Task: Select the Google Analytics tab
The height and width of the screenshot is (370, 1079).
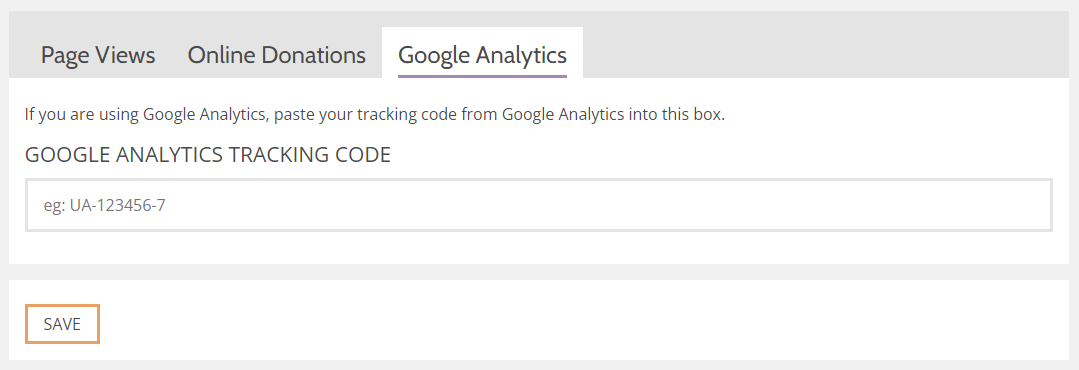Action: [482, 55]
